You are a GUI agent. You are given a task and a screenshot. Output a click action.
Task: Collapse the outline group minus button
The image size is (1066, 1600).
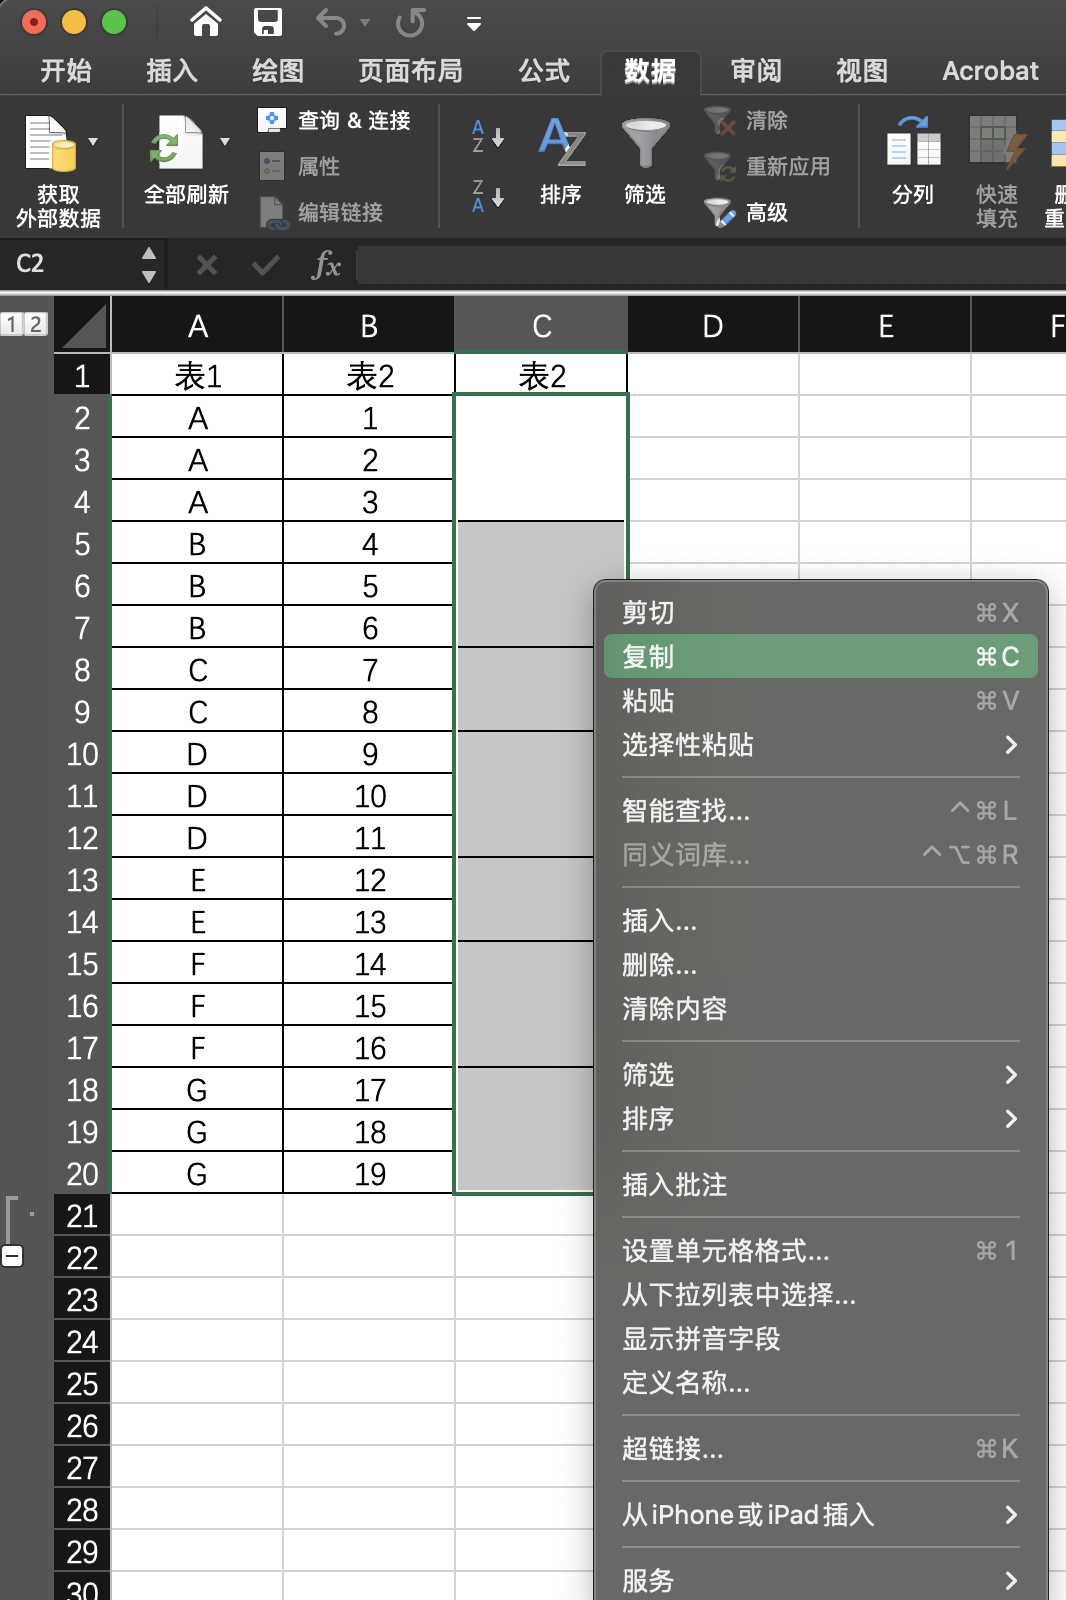12,1256
